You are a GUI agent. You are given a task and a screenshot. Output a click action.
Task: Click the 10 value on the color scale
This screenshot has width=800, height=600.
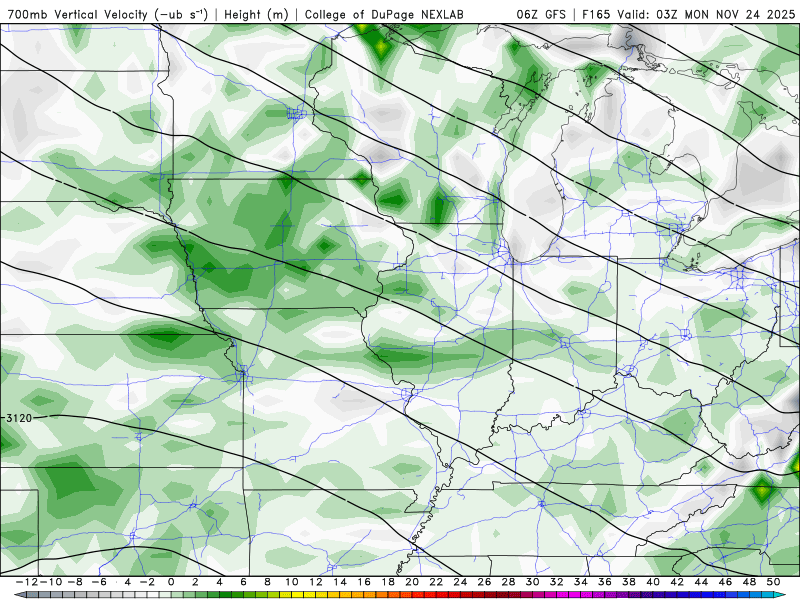click(x=291, y=582)
